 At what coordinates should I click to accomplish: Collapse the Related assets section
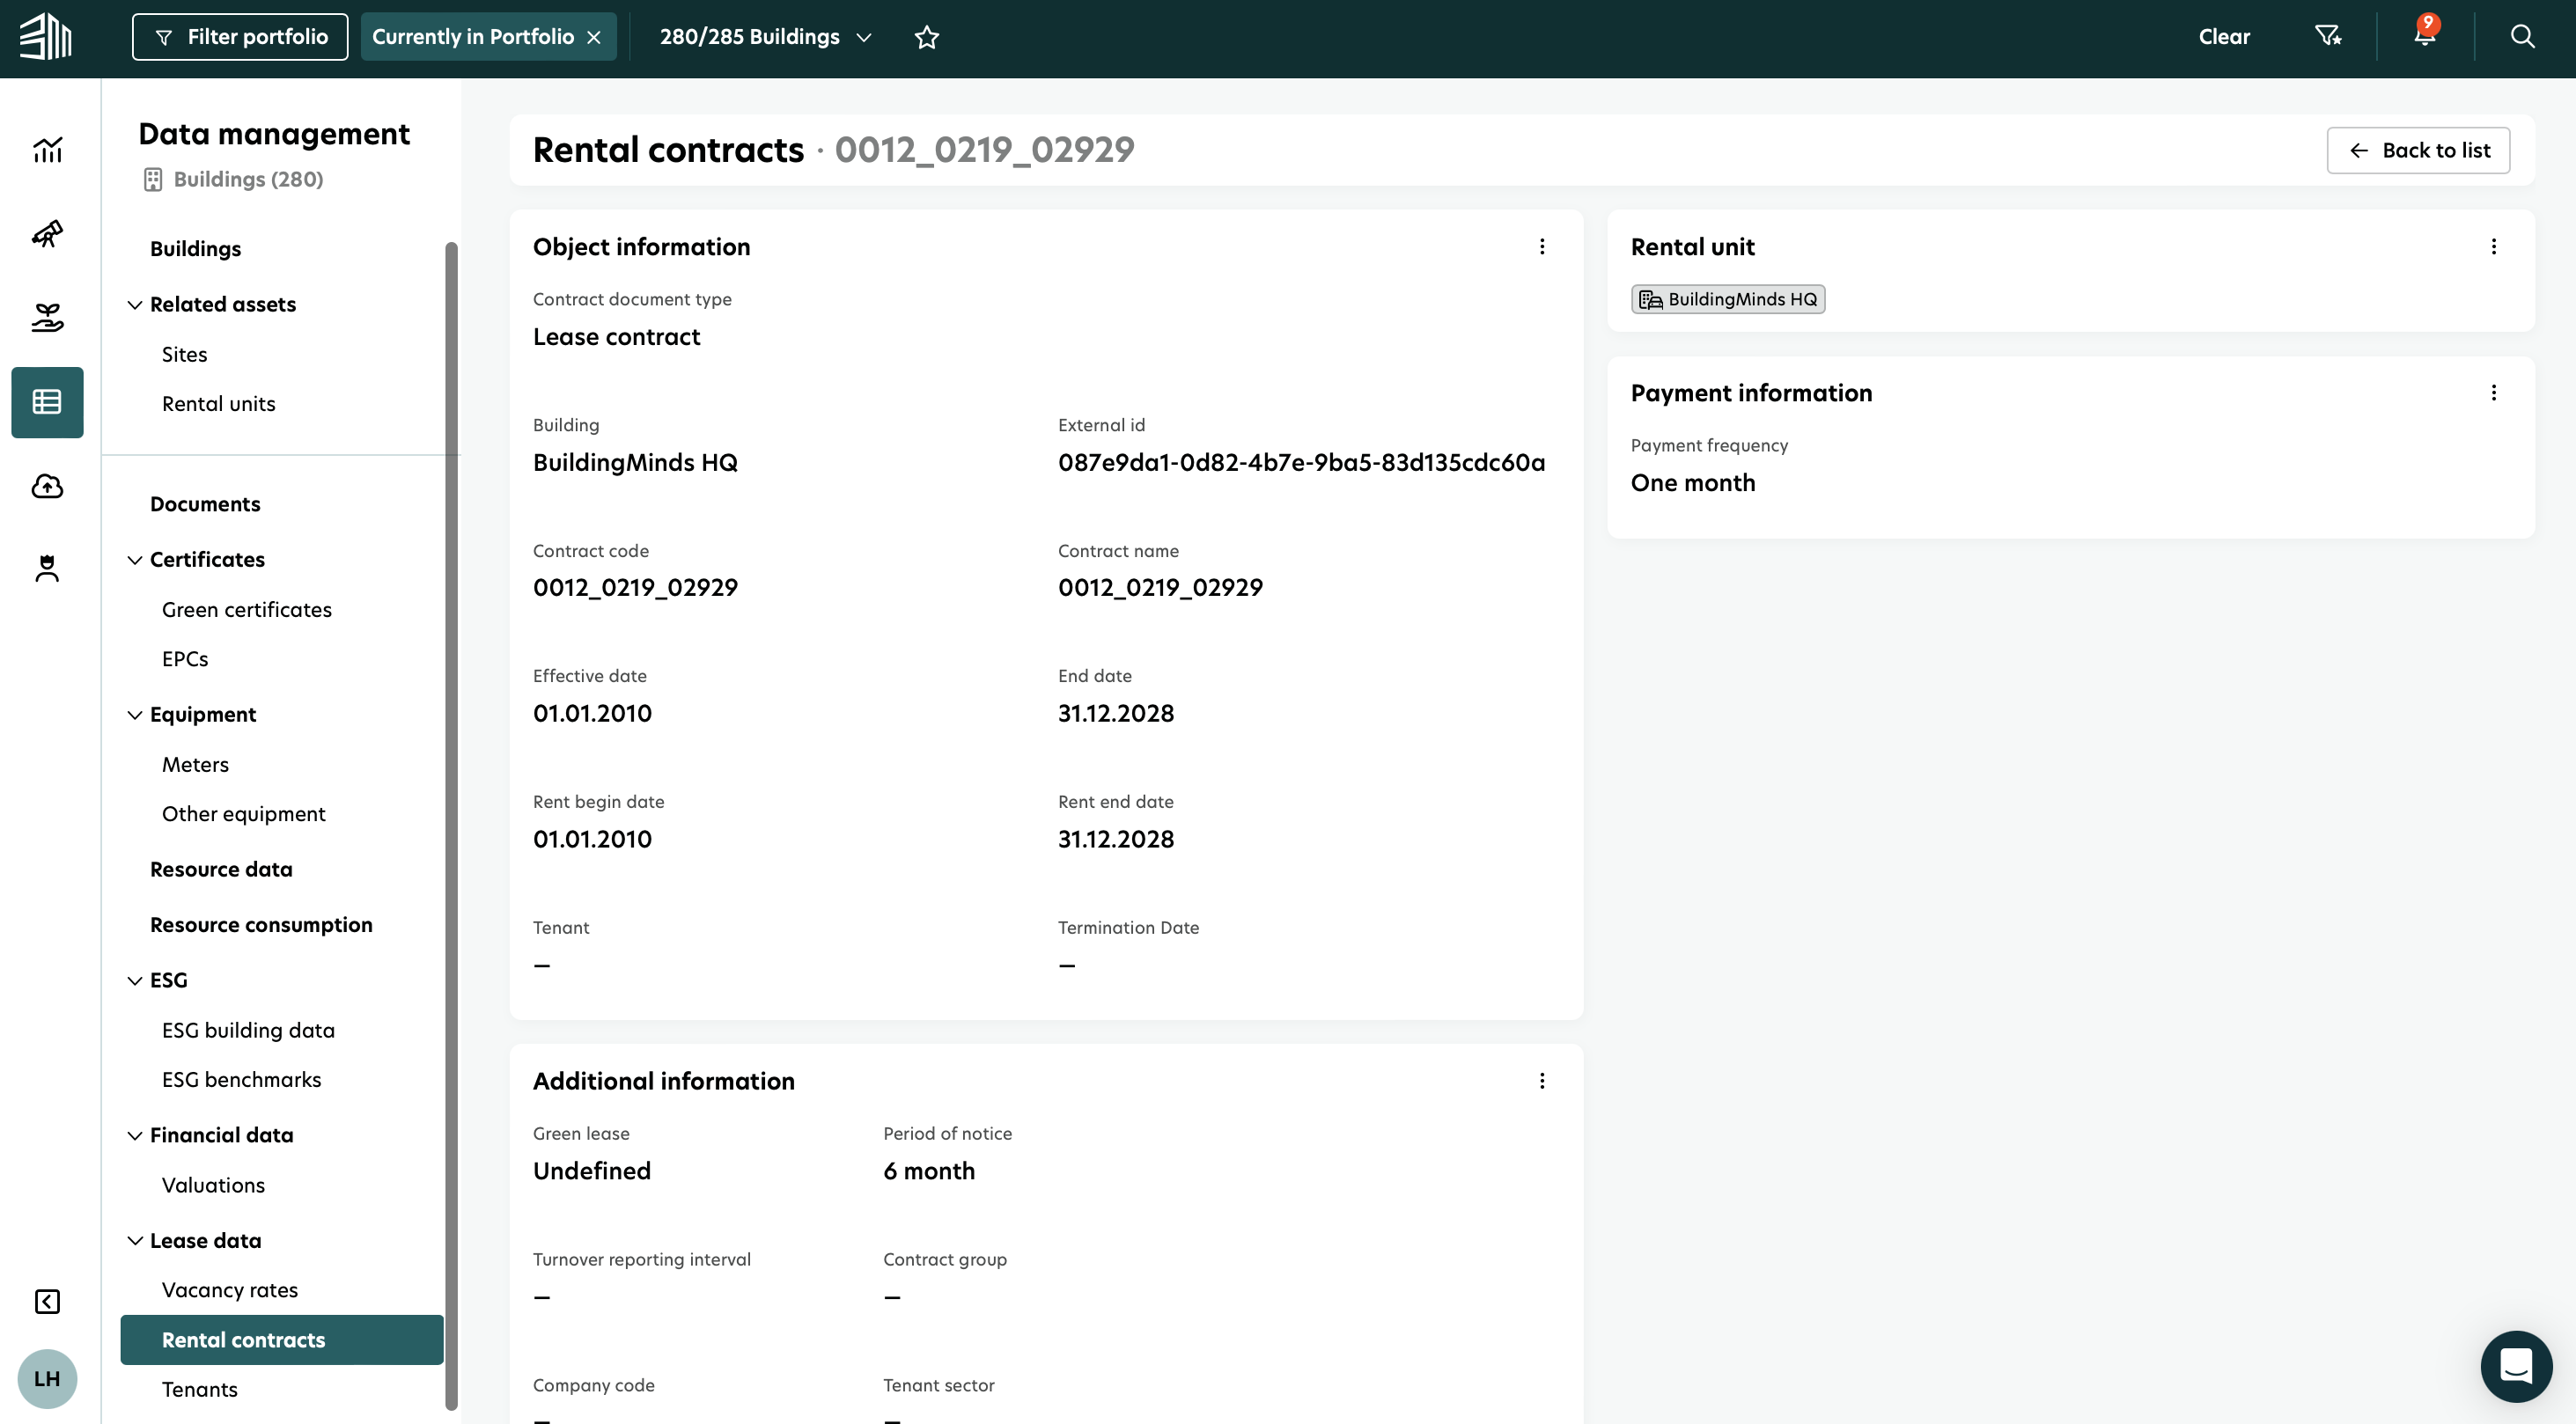point(135,304)
